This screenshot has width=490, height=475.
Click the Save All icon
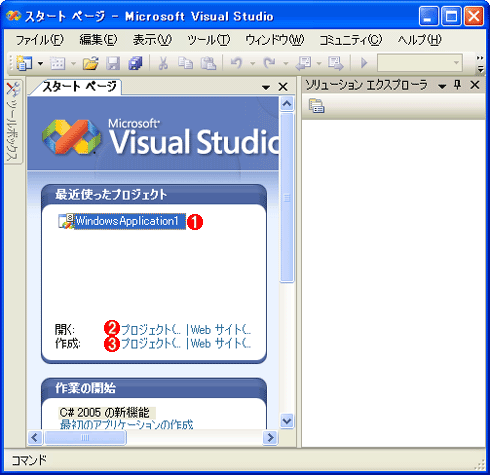click(135, 63)
